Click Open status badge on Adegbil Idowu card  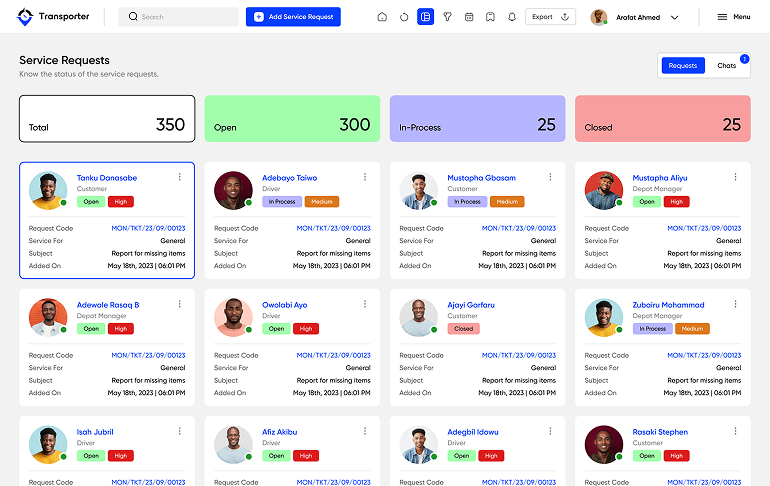coord(461,456)
